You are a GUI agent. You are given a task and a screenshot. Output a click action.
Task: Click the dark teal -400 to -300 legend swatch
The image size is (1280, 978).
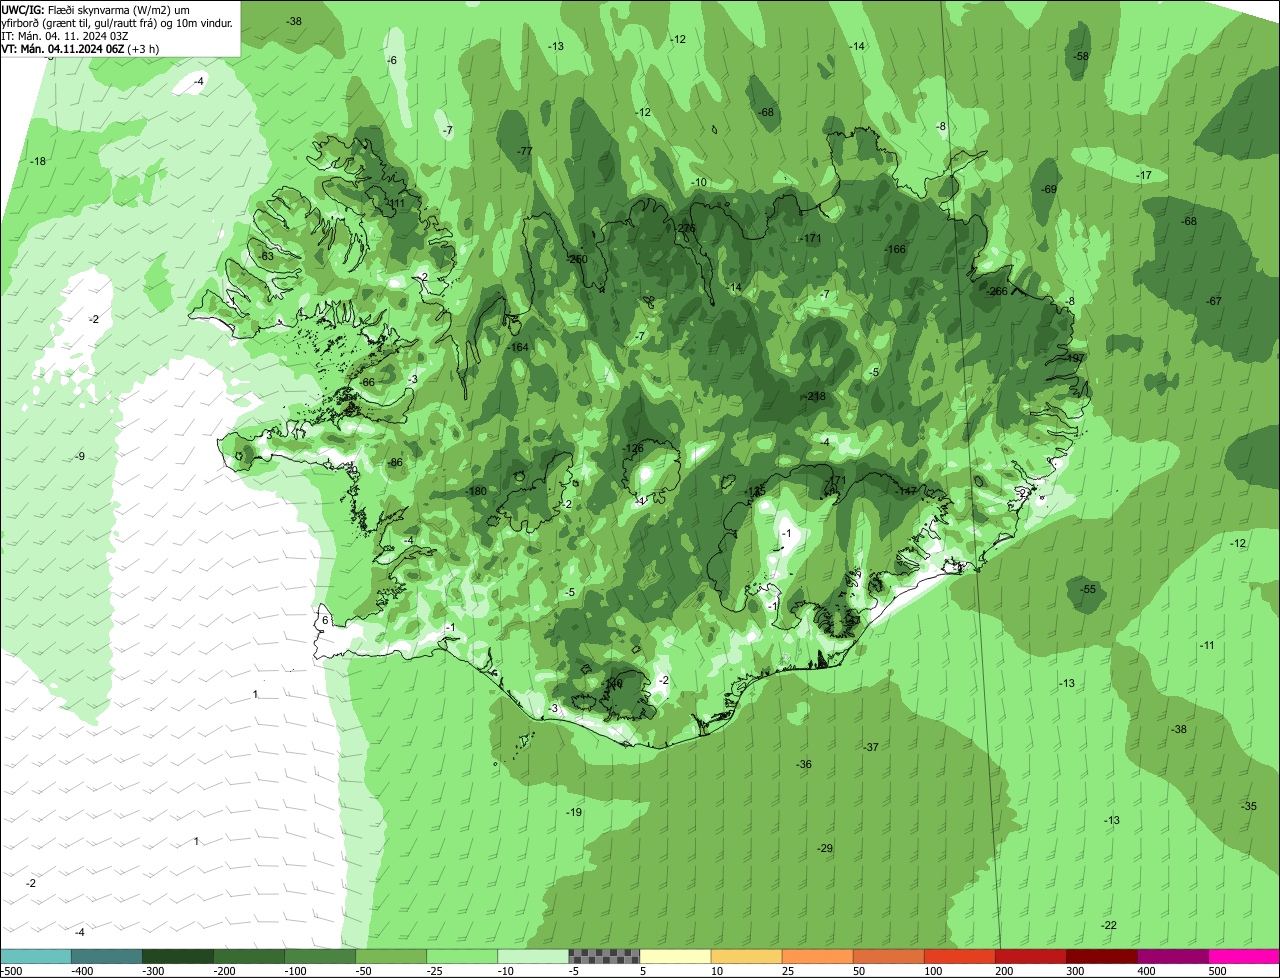coord(107,957)
